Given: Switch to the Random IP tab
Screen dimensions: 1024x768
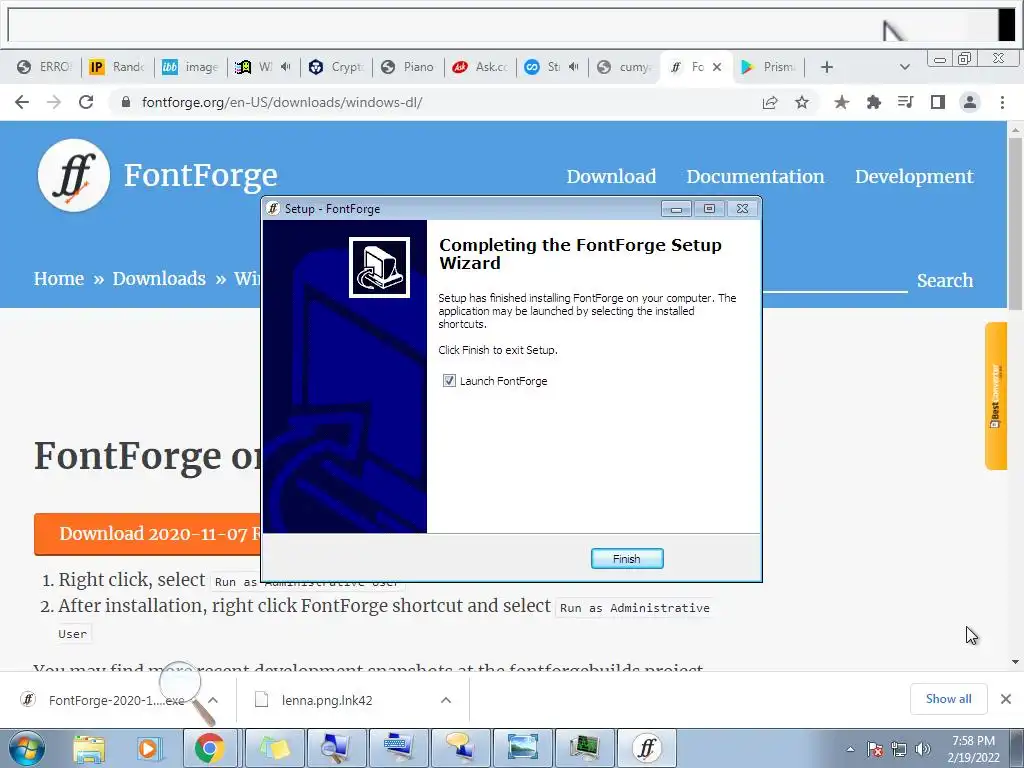Looking at the screenshot, I should click(x=116, y=67).
